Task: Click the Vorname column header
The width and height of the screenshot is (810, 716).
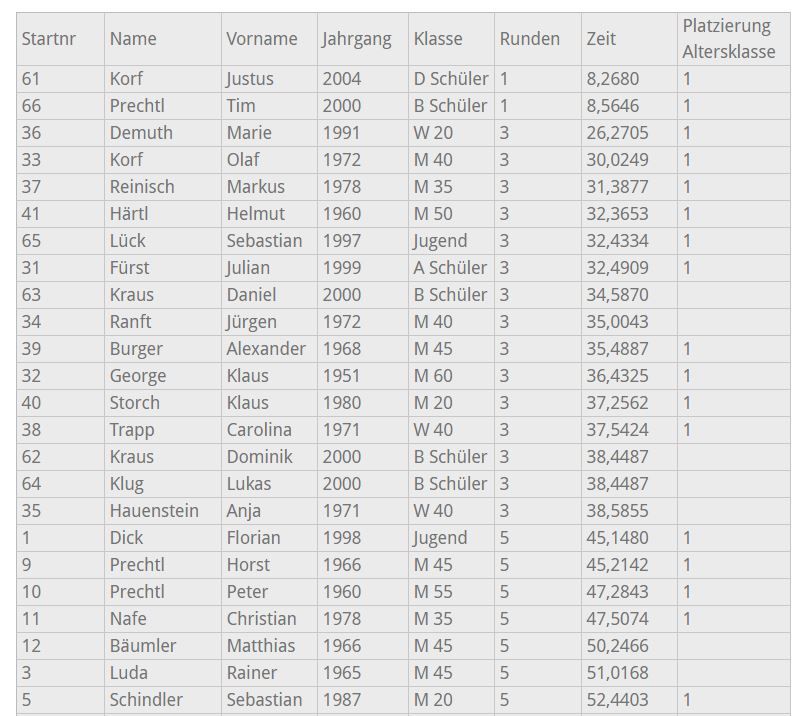Action: click(262, 39)
